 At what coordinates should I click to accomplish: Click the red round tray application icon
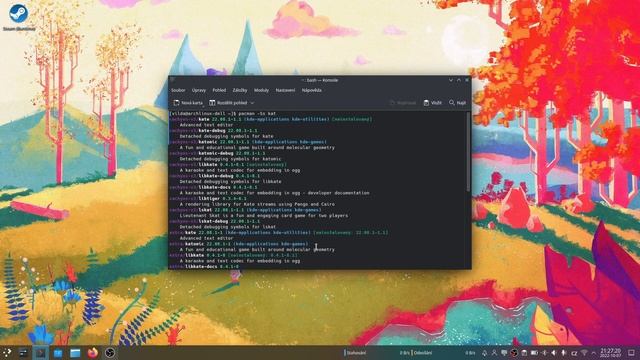coord(514,353)
